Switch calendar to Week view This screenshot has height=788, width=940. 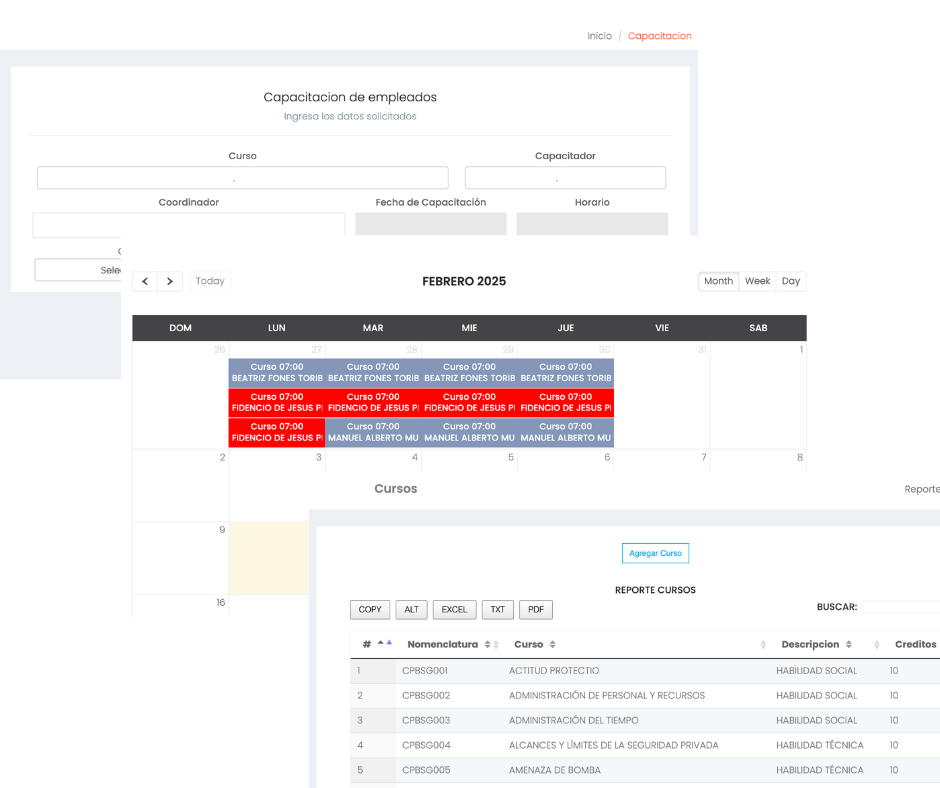coord(757,281)
